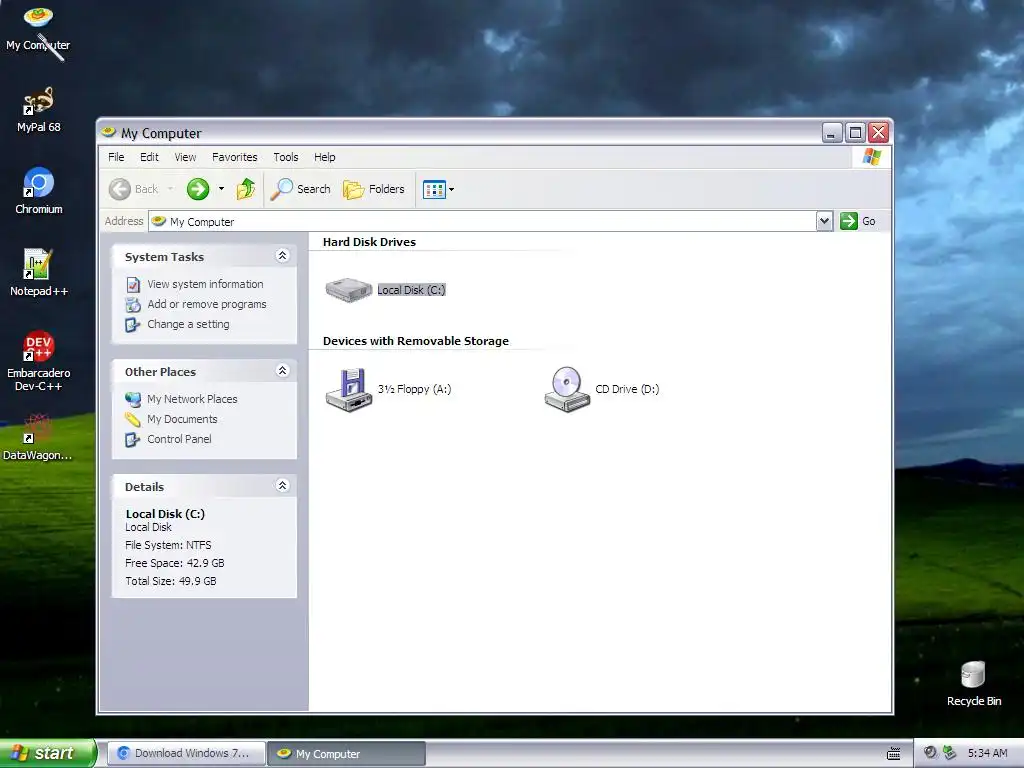
Task: Open the Search pane
Action: pyautogui.click(x=301, y=189)
